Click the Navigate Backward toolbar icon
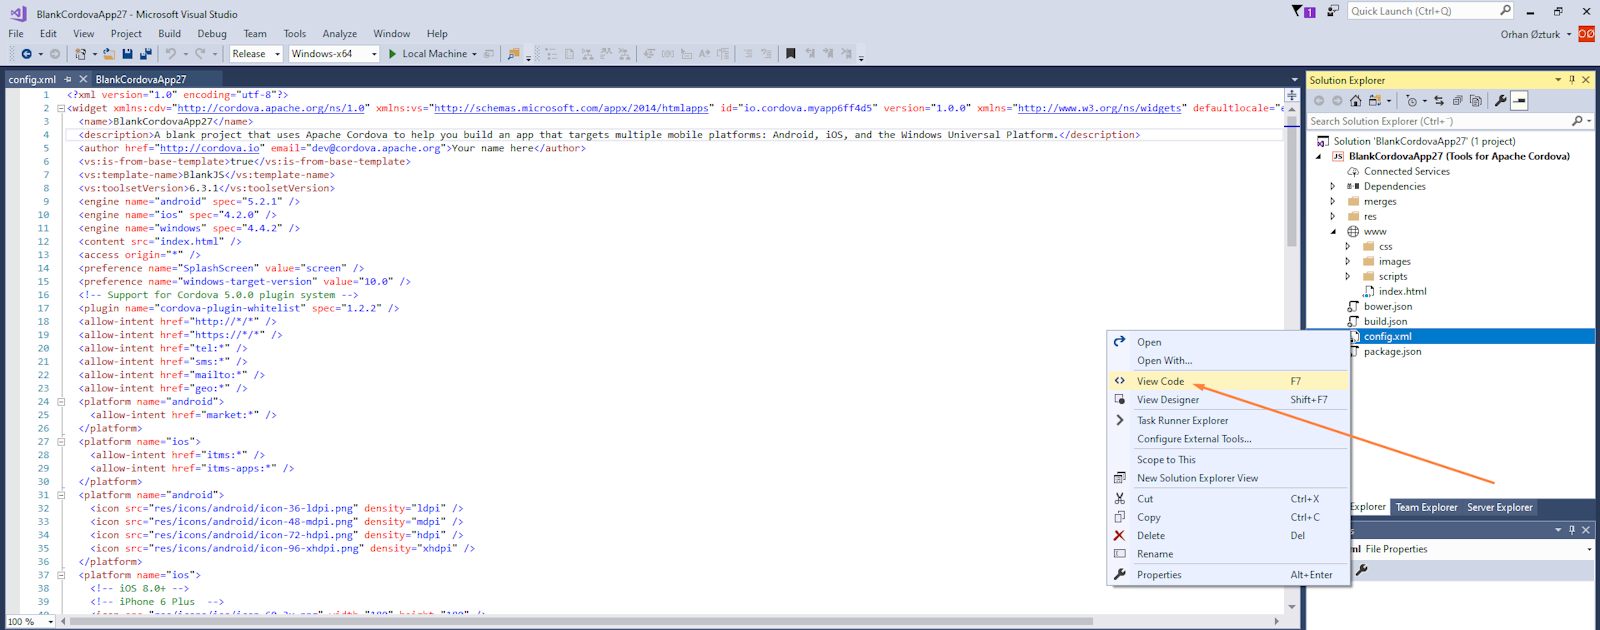The image size is (1600, 630). pyautogui.click(x=27, y=54)
